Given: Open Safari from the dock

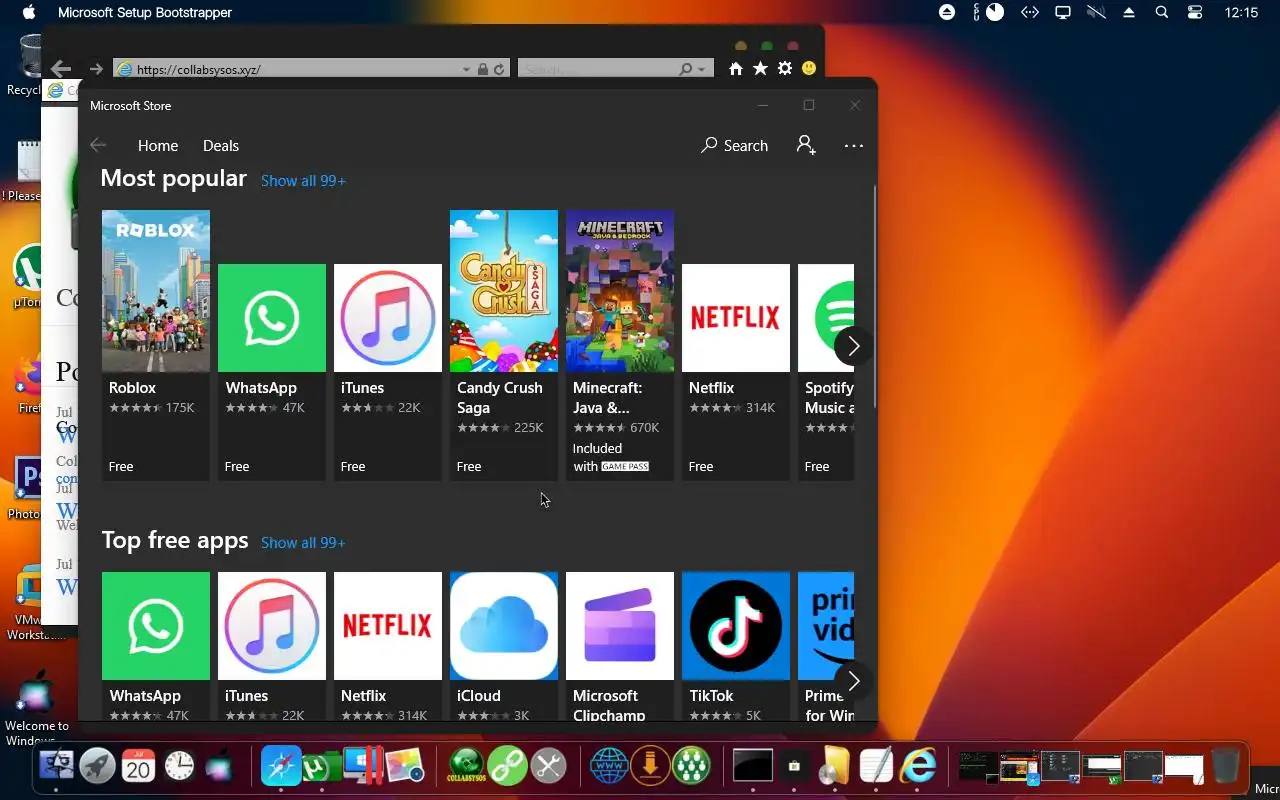Looking at the screenshot, I should [281, 766].
